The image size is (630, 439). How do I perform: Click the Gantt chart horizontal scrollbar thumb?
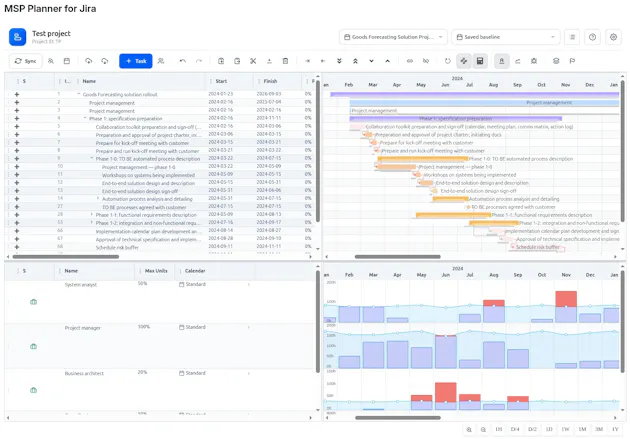(397, 257)
